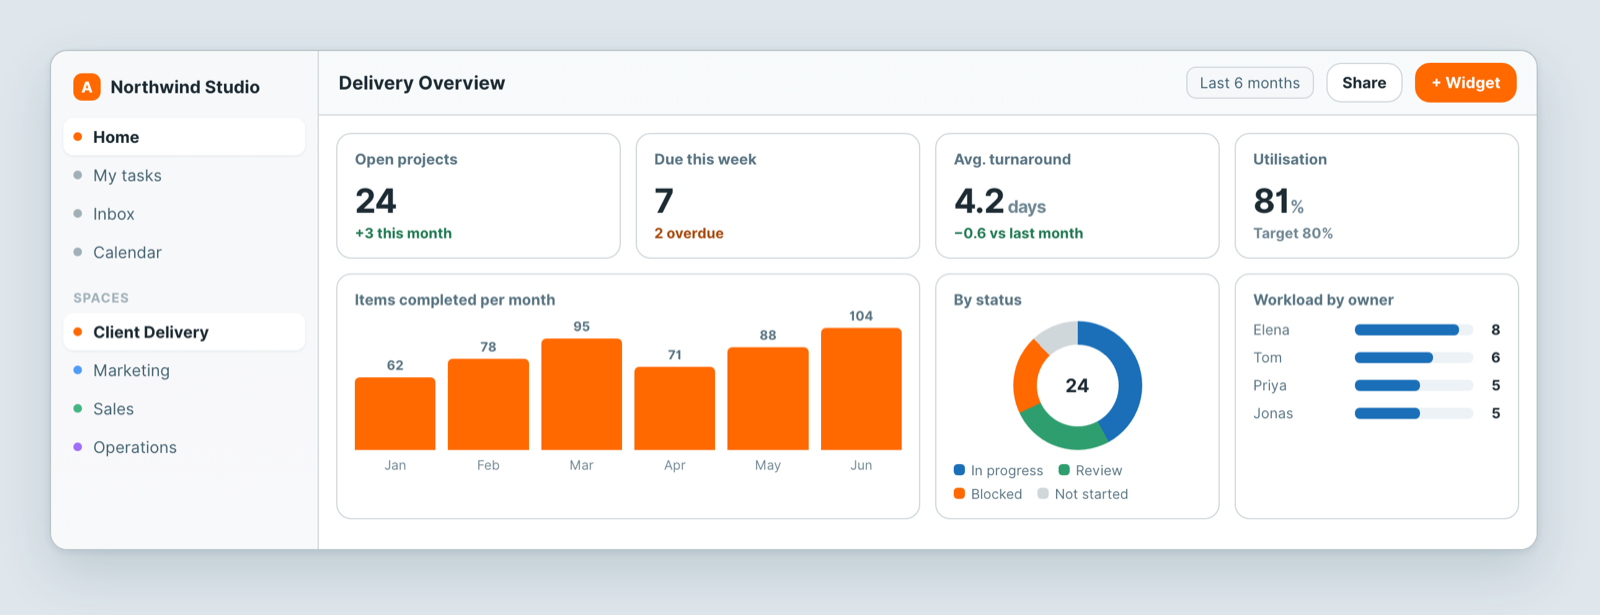
Task: Open the Open projects card
Action: (478, 196)
